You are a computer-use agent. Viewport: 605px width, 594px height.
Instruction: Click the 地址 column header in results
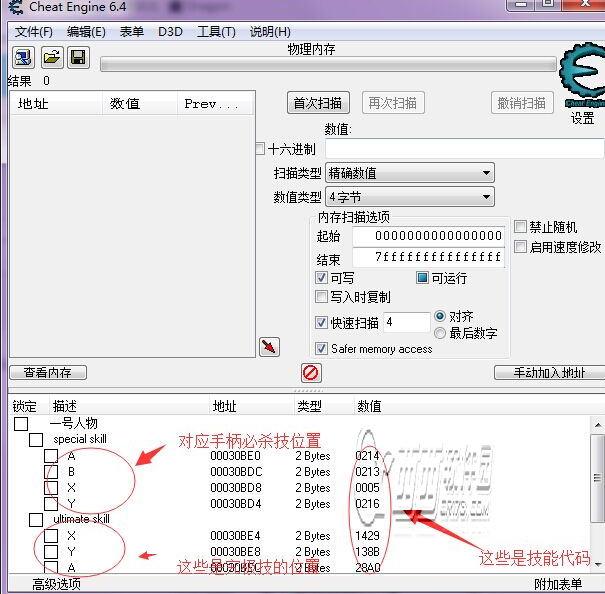[x=56, y=103]
